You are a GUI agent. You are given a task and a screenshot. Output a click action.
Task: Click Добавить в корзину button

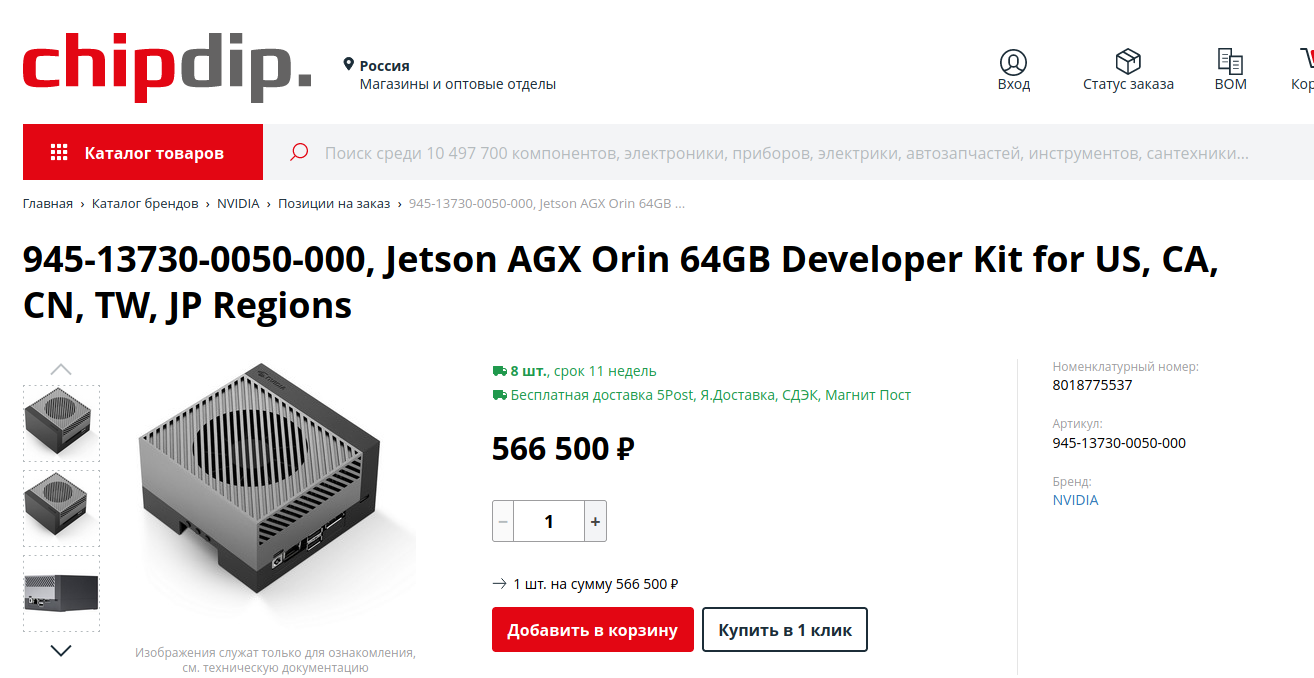click(593, 630)
